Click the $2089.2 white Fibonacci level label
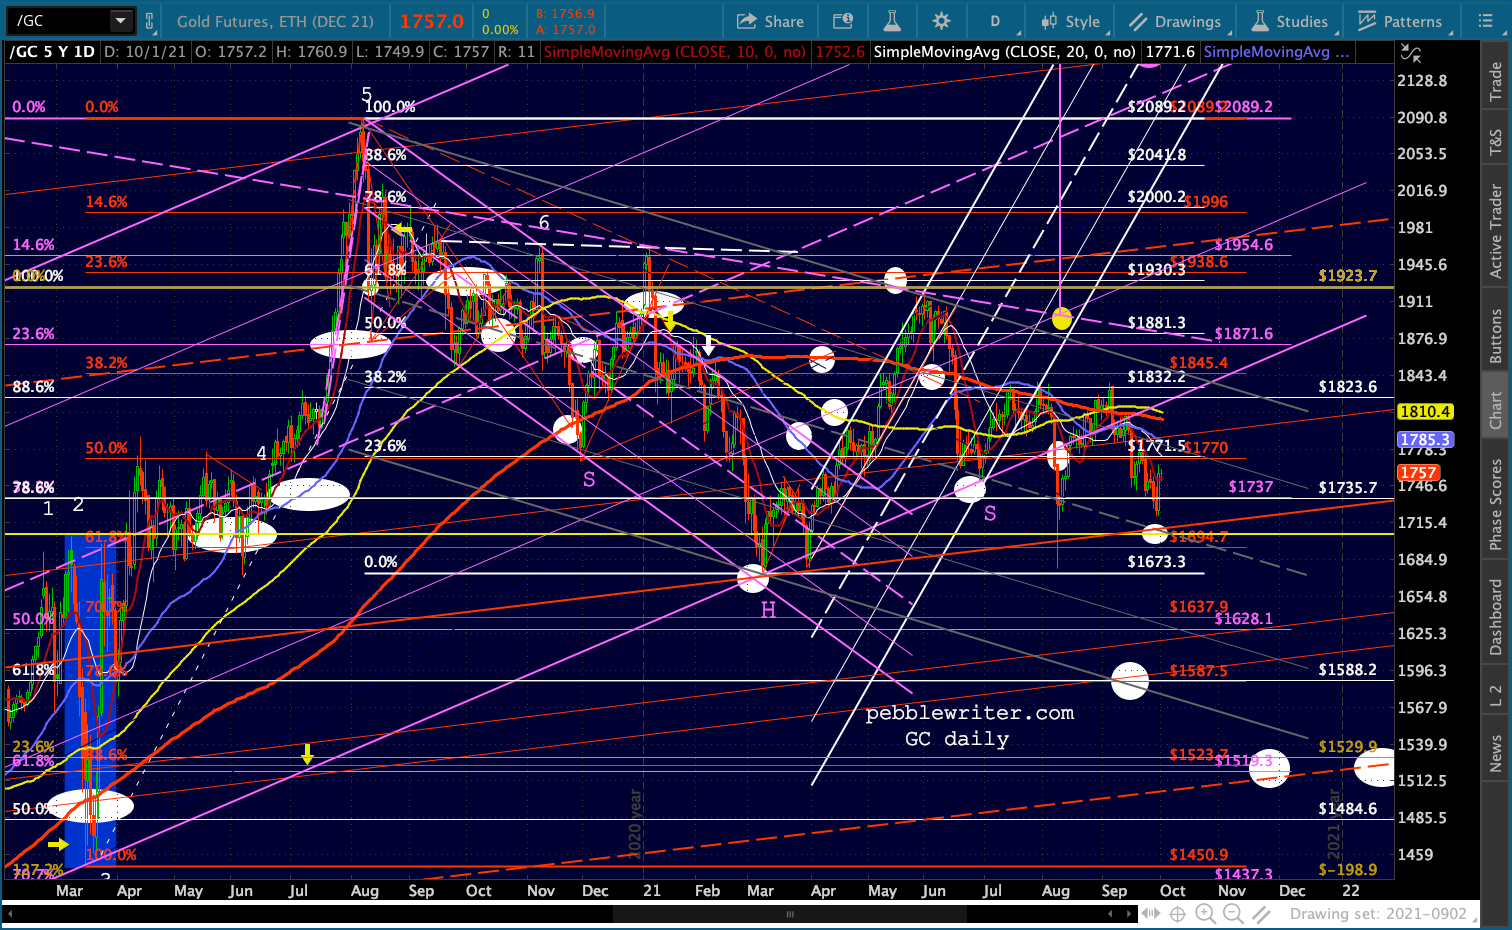This screenshot has width=1512, height=930. pos(1156,107)
